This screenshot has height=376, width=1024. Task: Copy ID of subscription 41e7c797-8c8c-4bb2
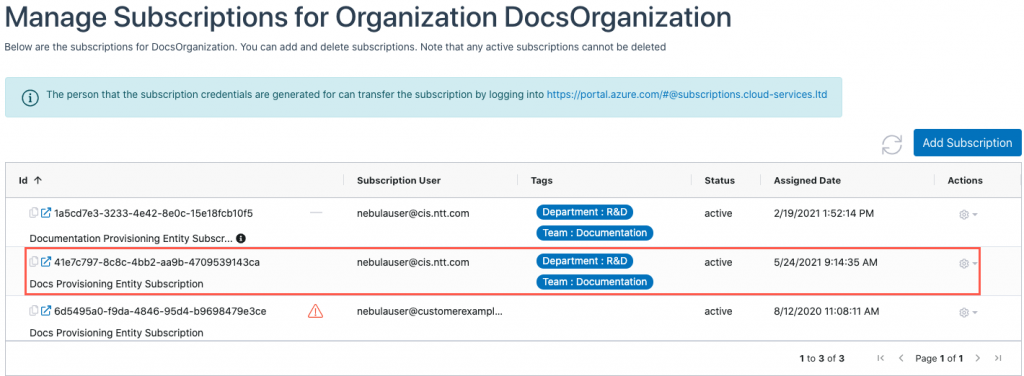33,262
